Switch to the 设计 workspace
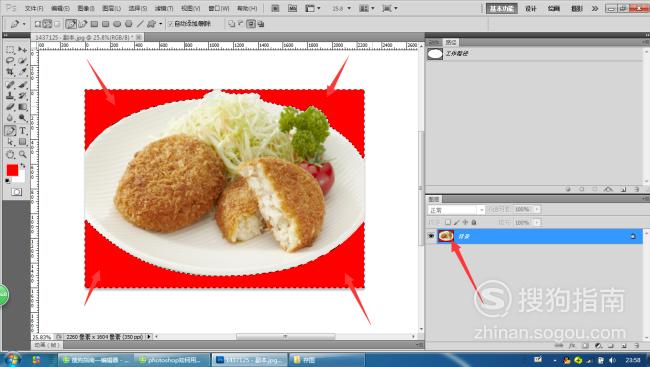The height and width of the screenshot is (367, 650). pyautogui.click(x=531, y=8)
